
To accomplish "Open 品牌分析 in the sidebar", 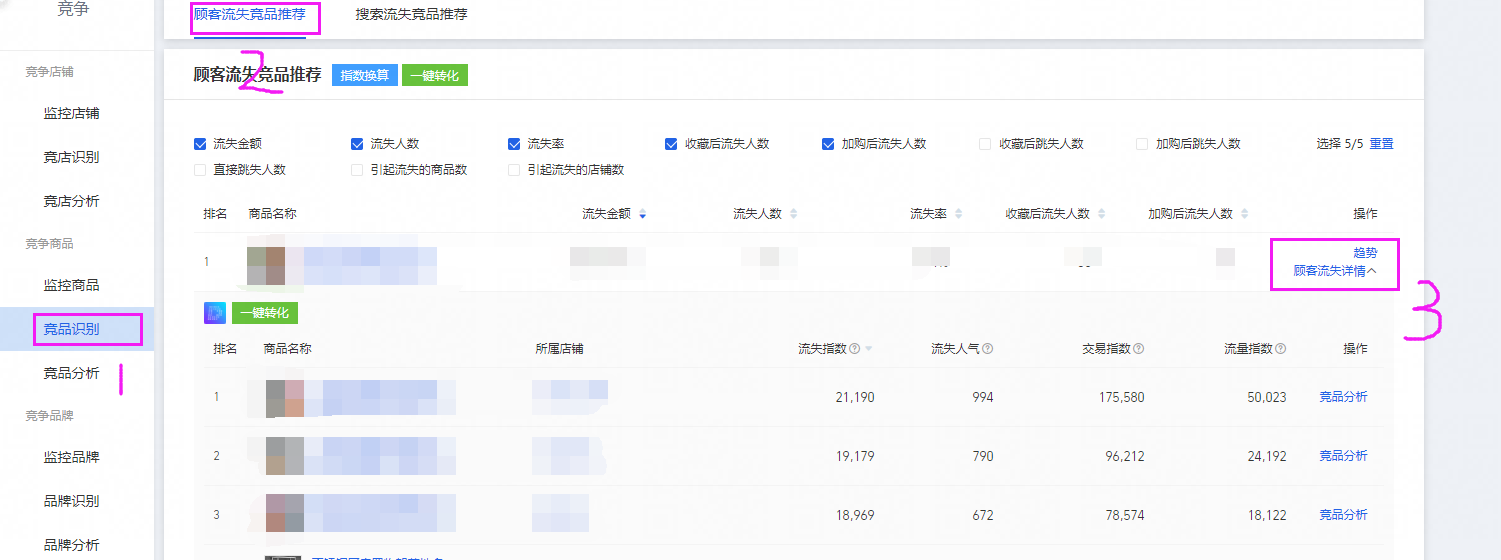I will (x=71, y=545).
